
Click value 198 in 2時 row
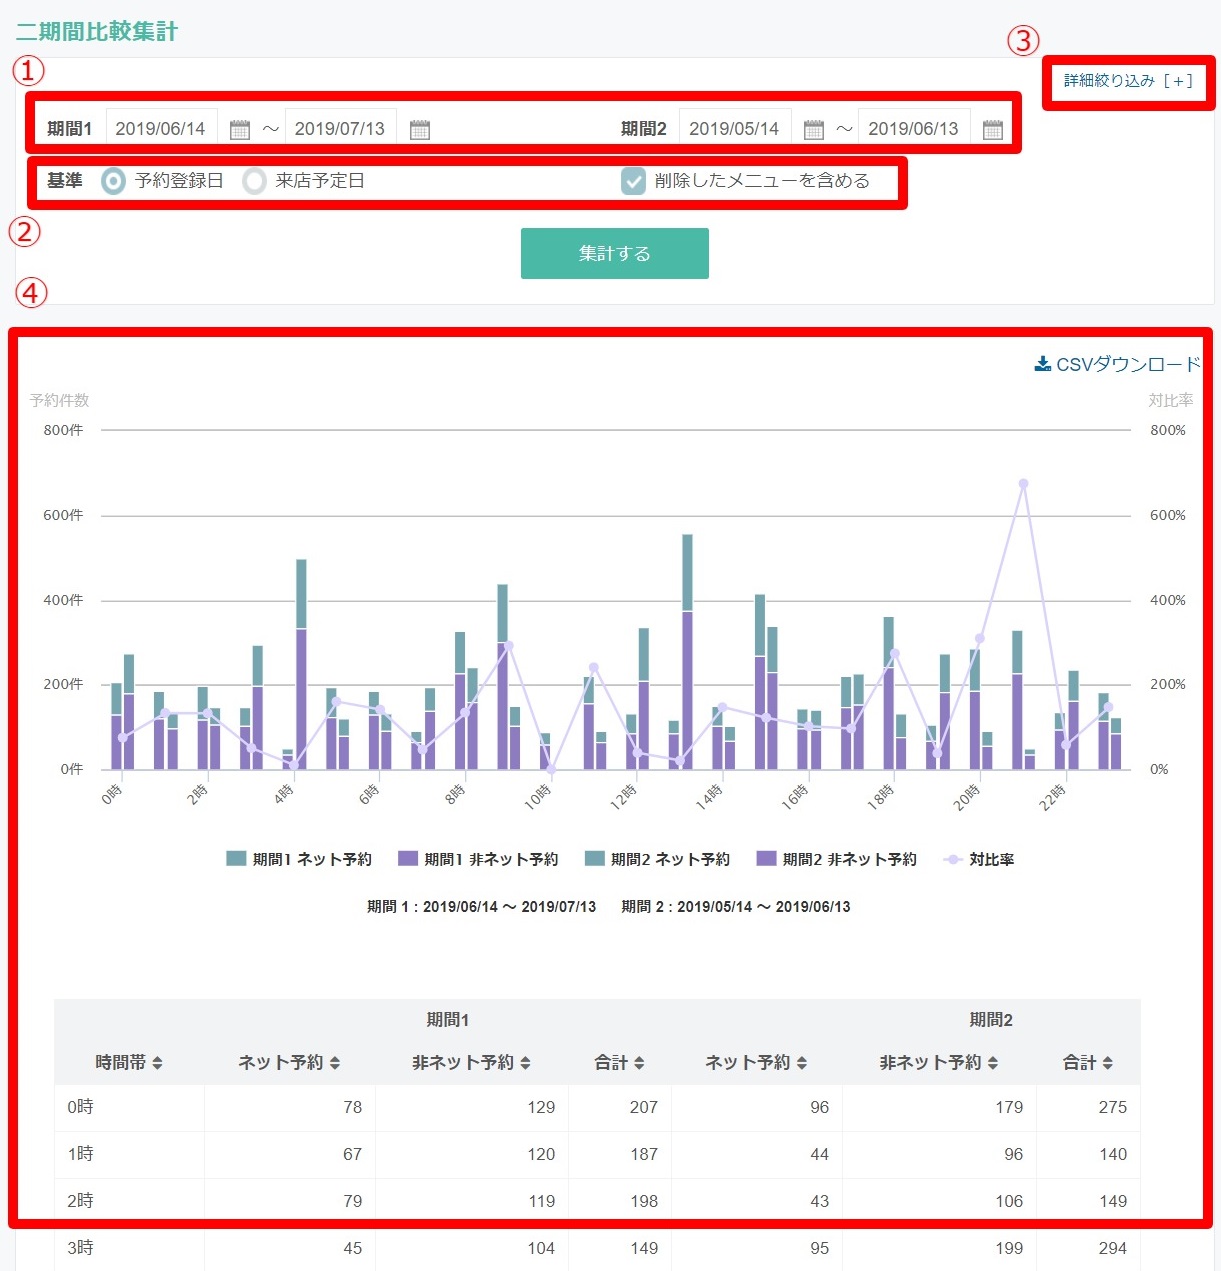coord(644,1201)
